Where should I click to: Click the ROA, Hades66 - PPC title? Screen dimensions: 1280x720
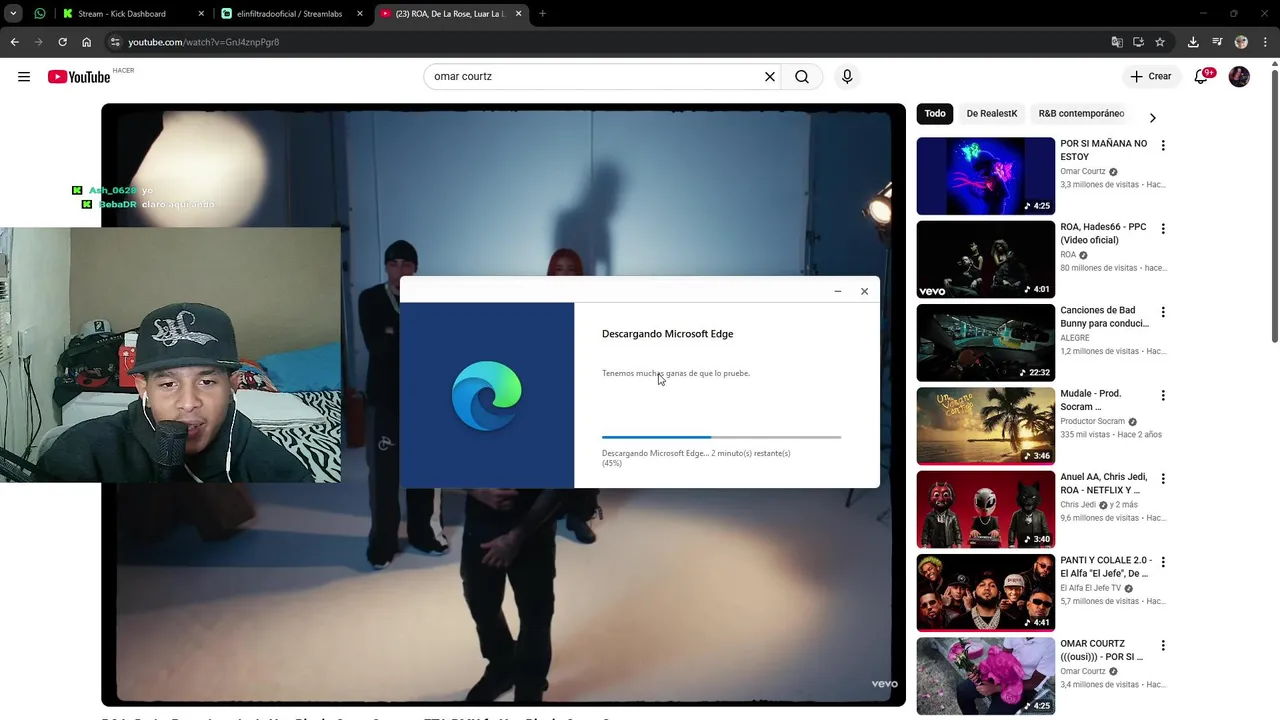click(1103, 233)
